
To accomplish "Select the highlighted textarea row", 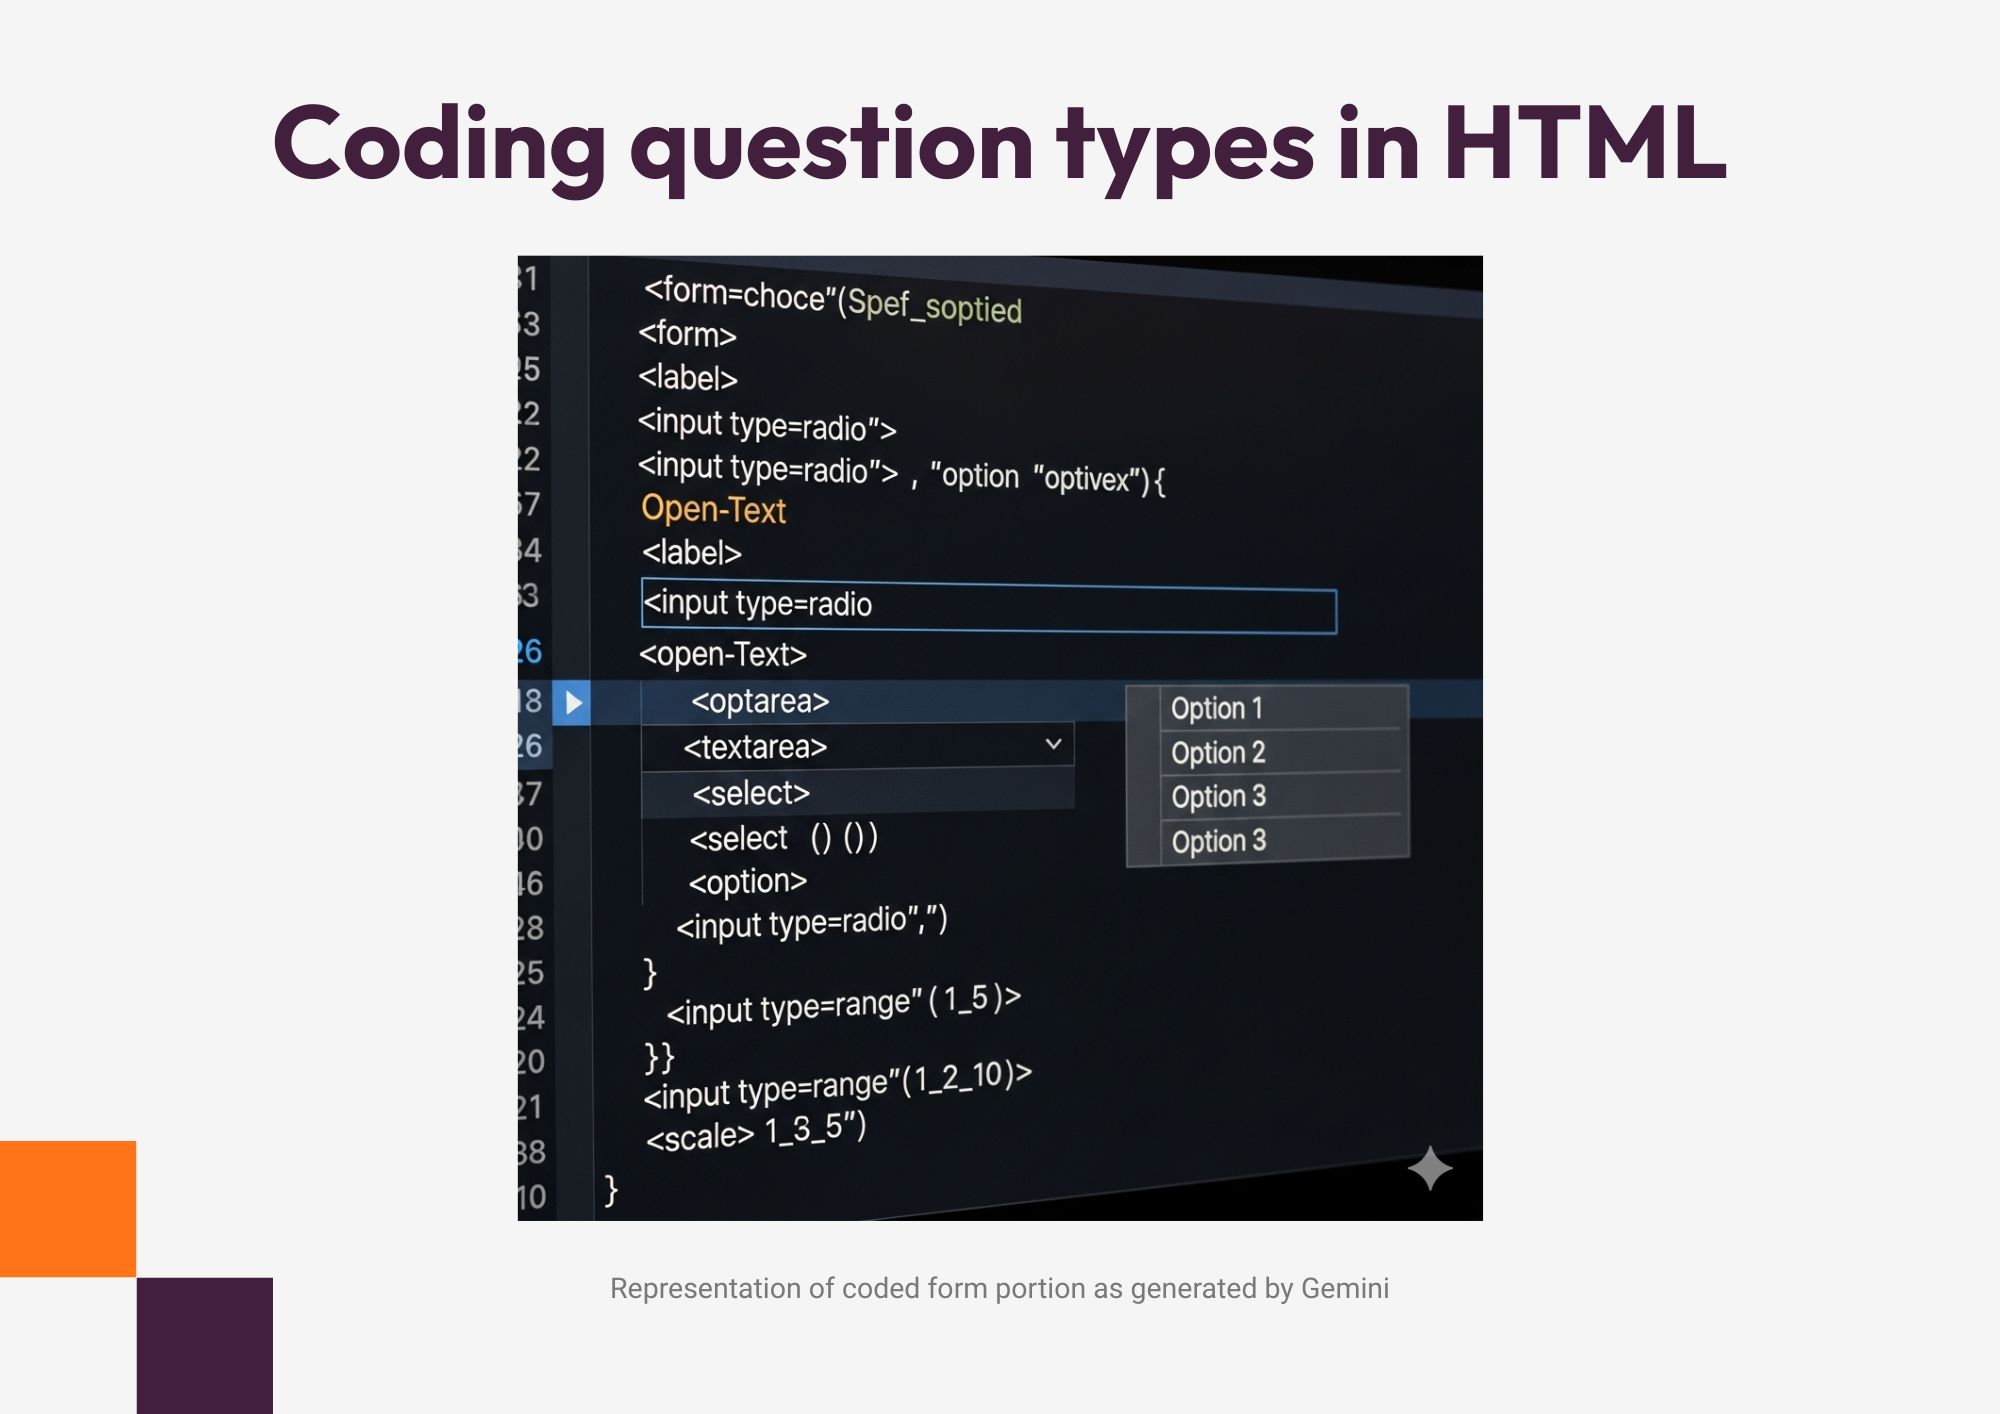I will tap(756, 746).
